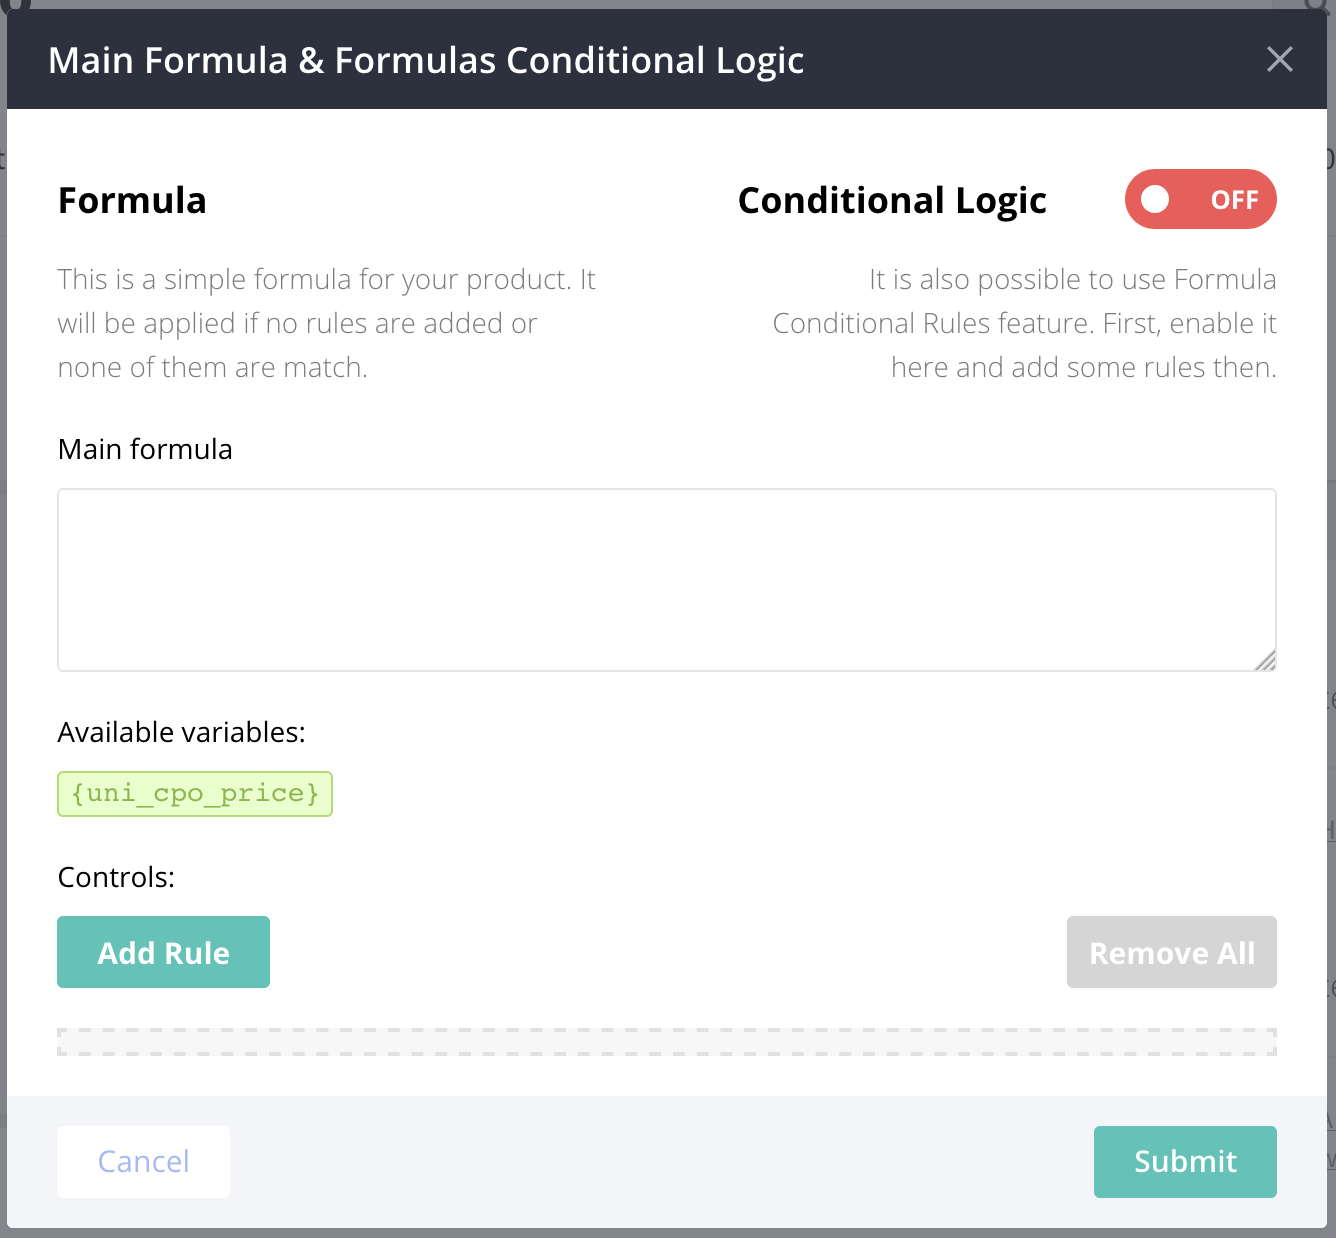Click the Available variables label
1336x1238 pixels.
point(181,732)
